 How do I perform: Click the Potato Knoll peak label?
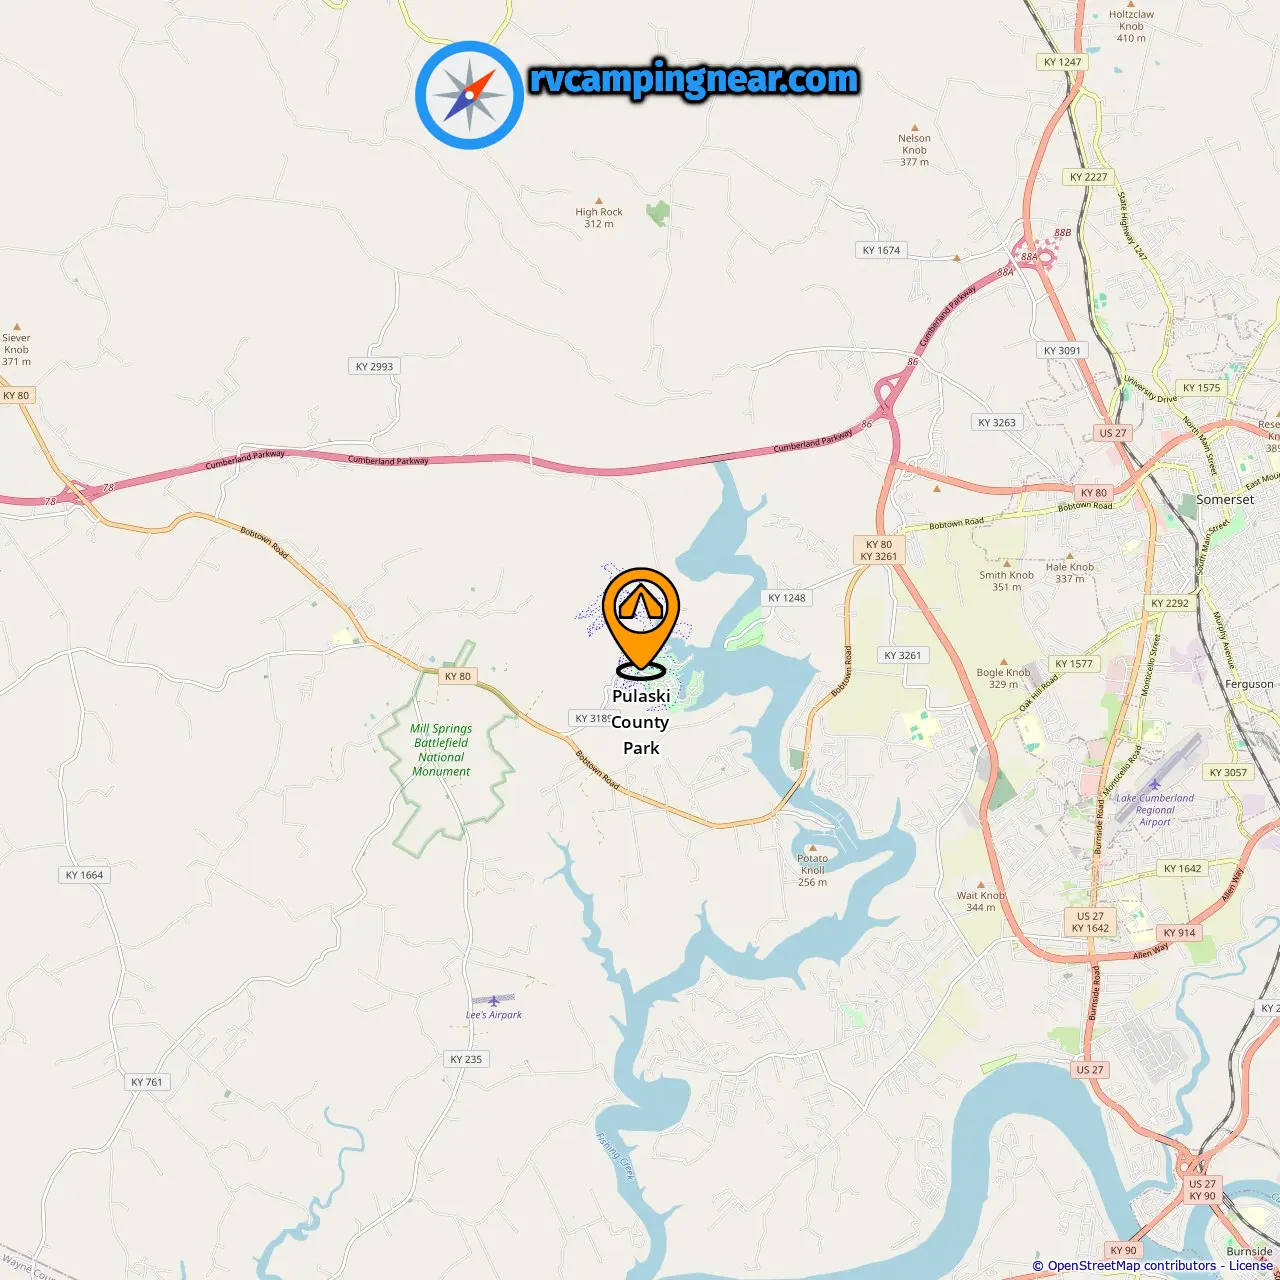pos(813,870)
